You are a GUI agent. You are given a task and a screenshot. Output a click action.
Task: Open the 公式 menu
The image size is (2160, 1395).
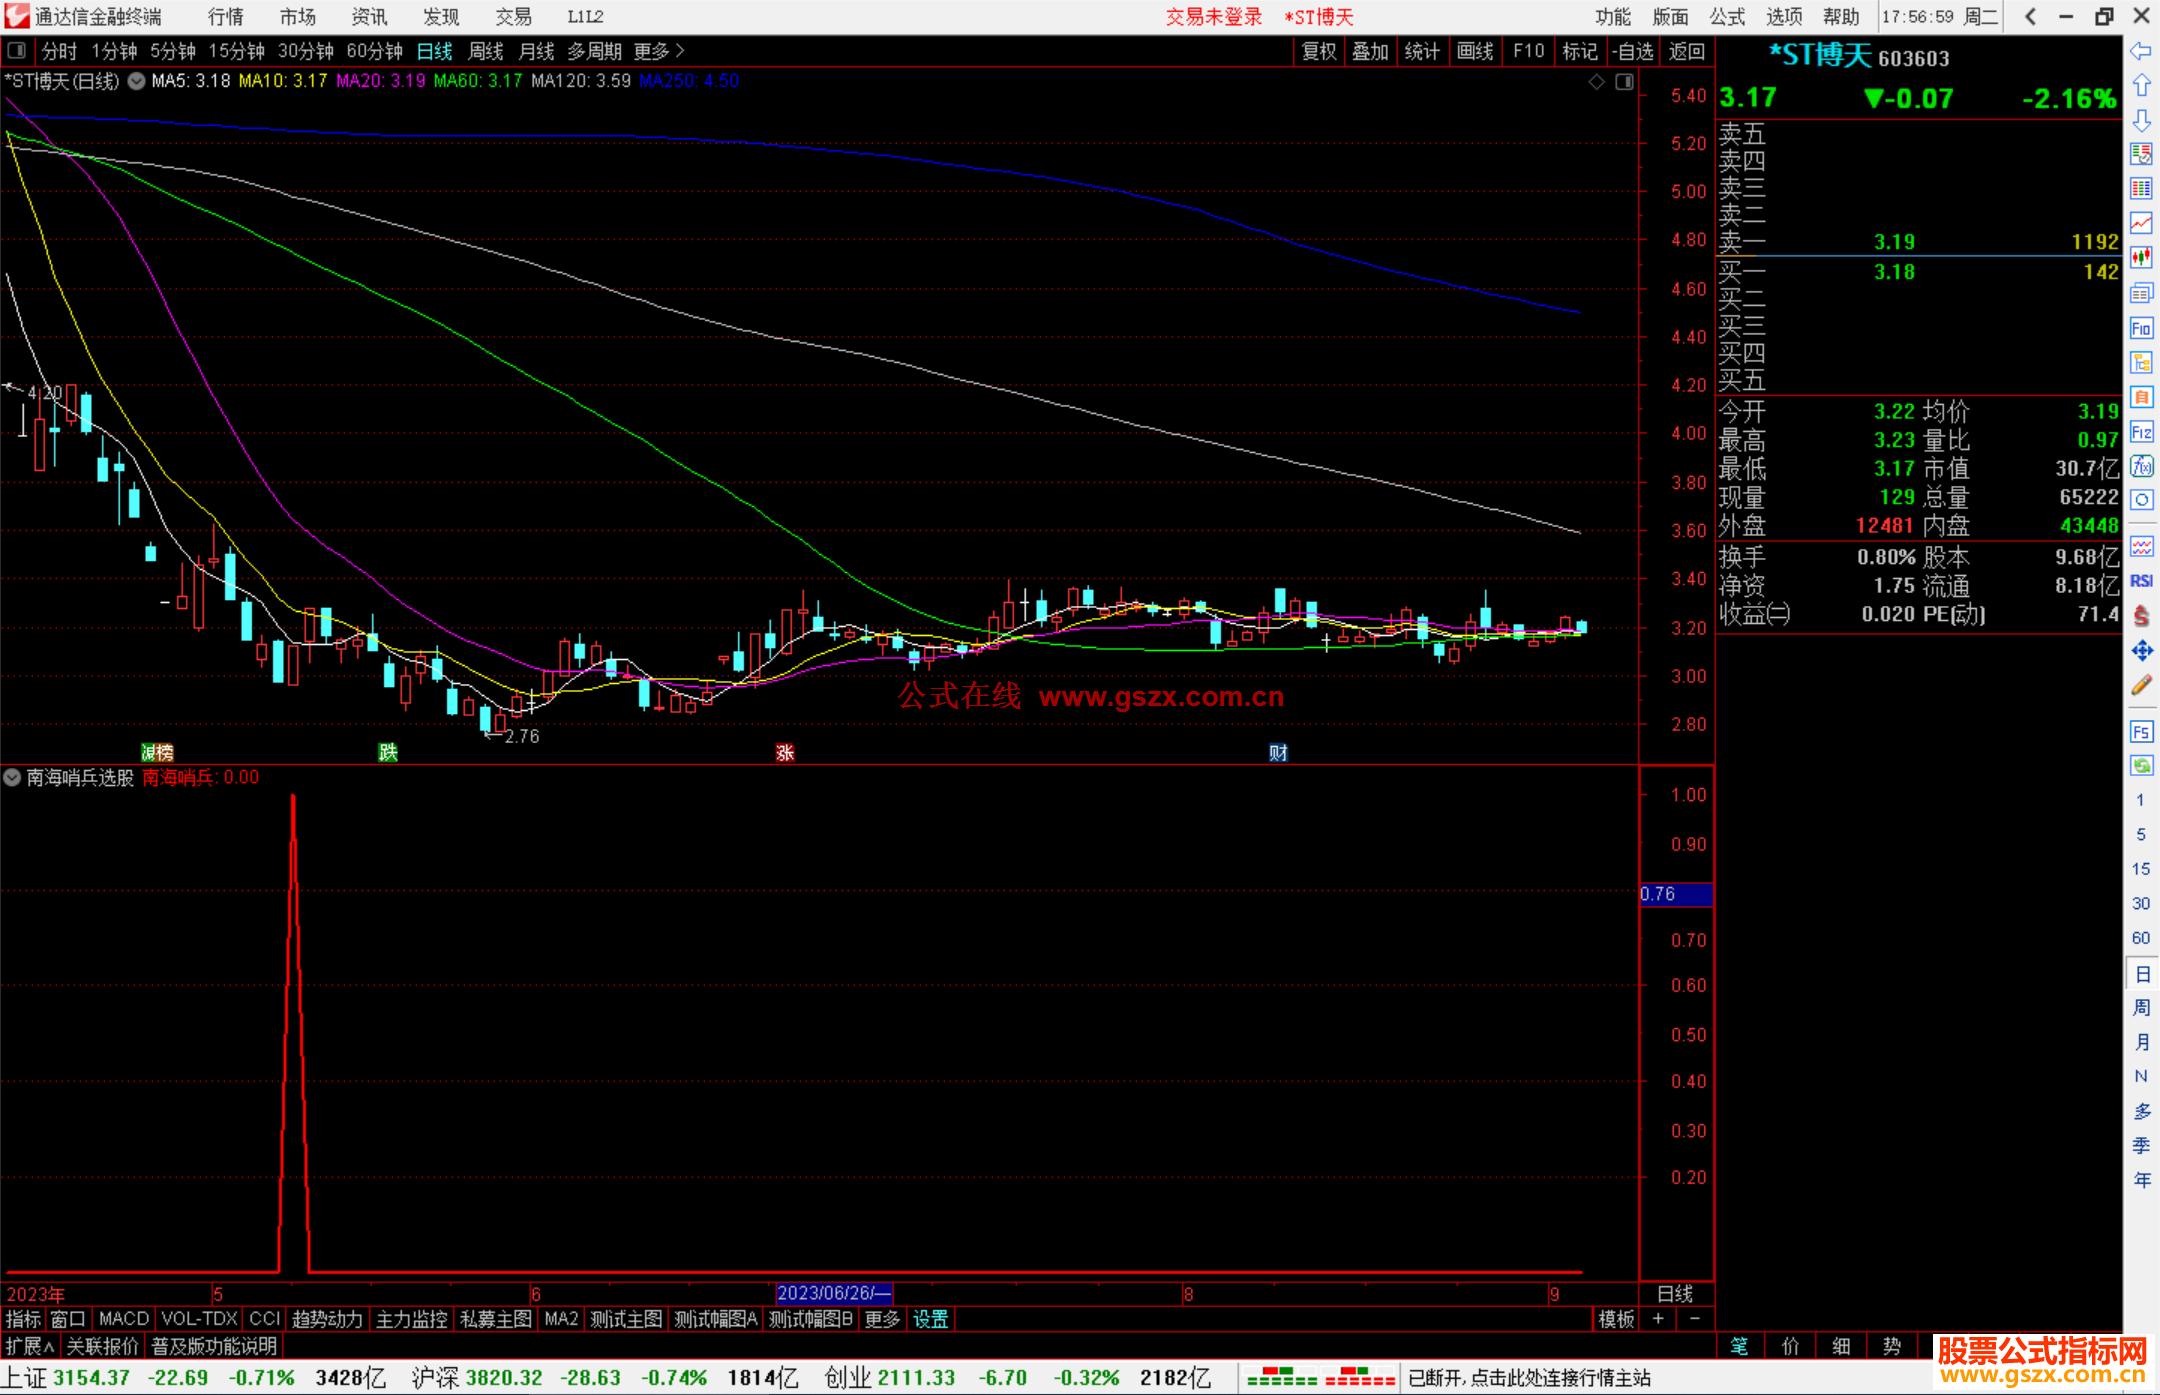pos(1727,16)
